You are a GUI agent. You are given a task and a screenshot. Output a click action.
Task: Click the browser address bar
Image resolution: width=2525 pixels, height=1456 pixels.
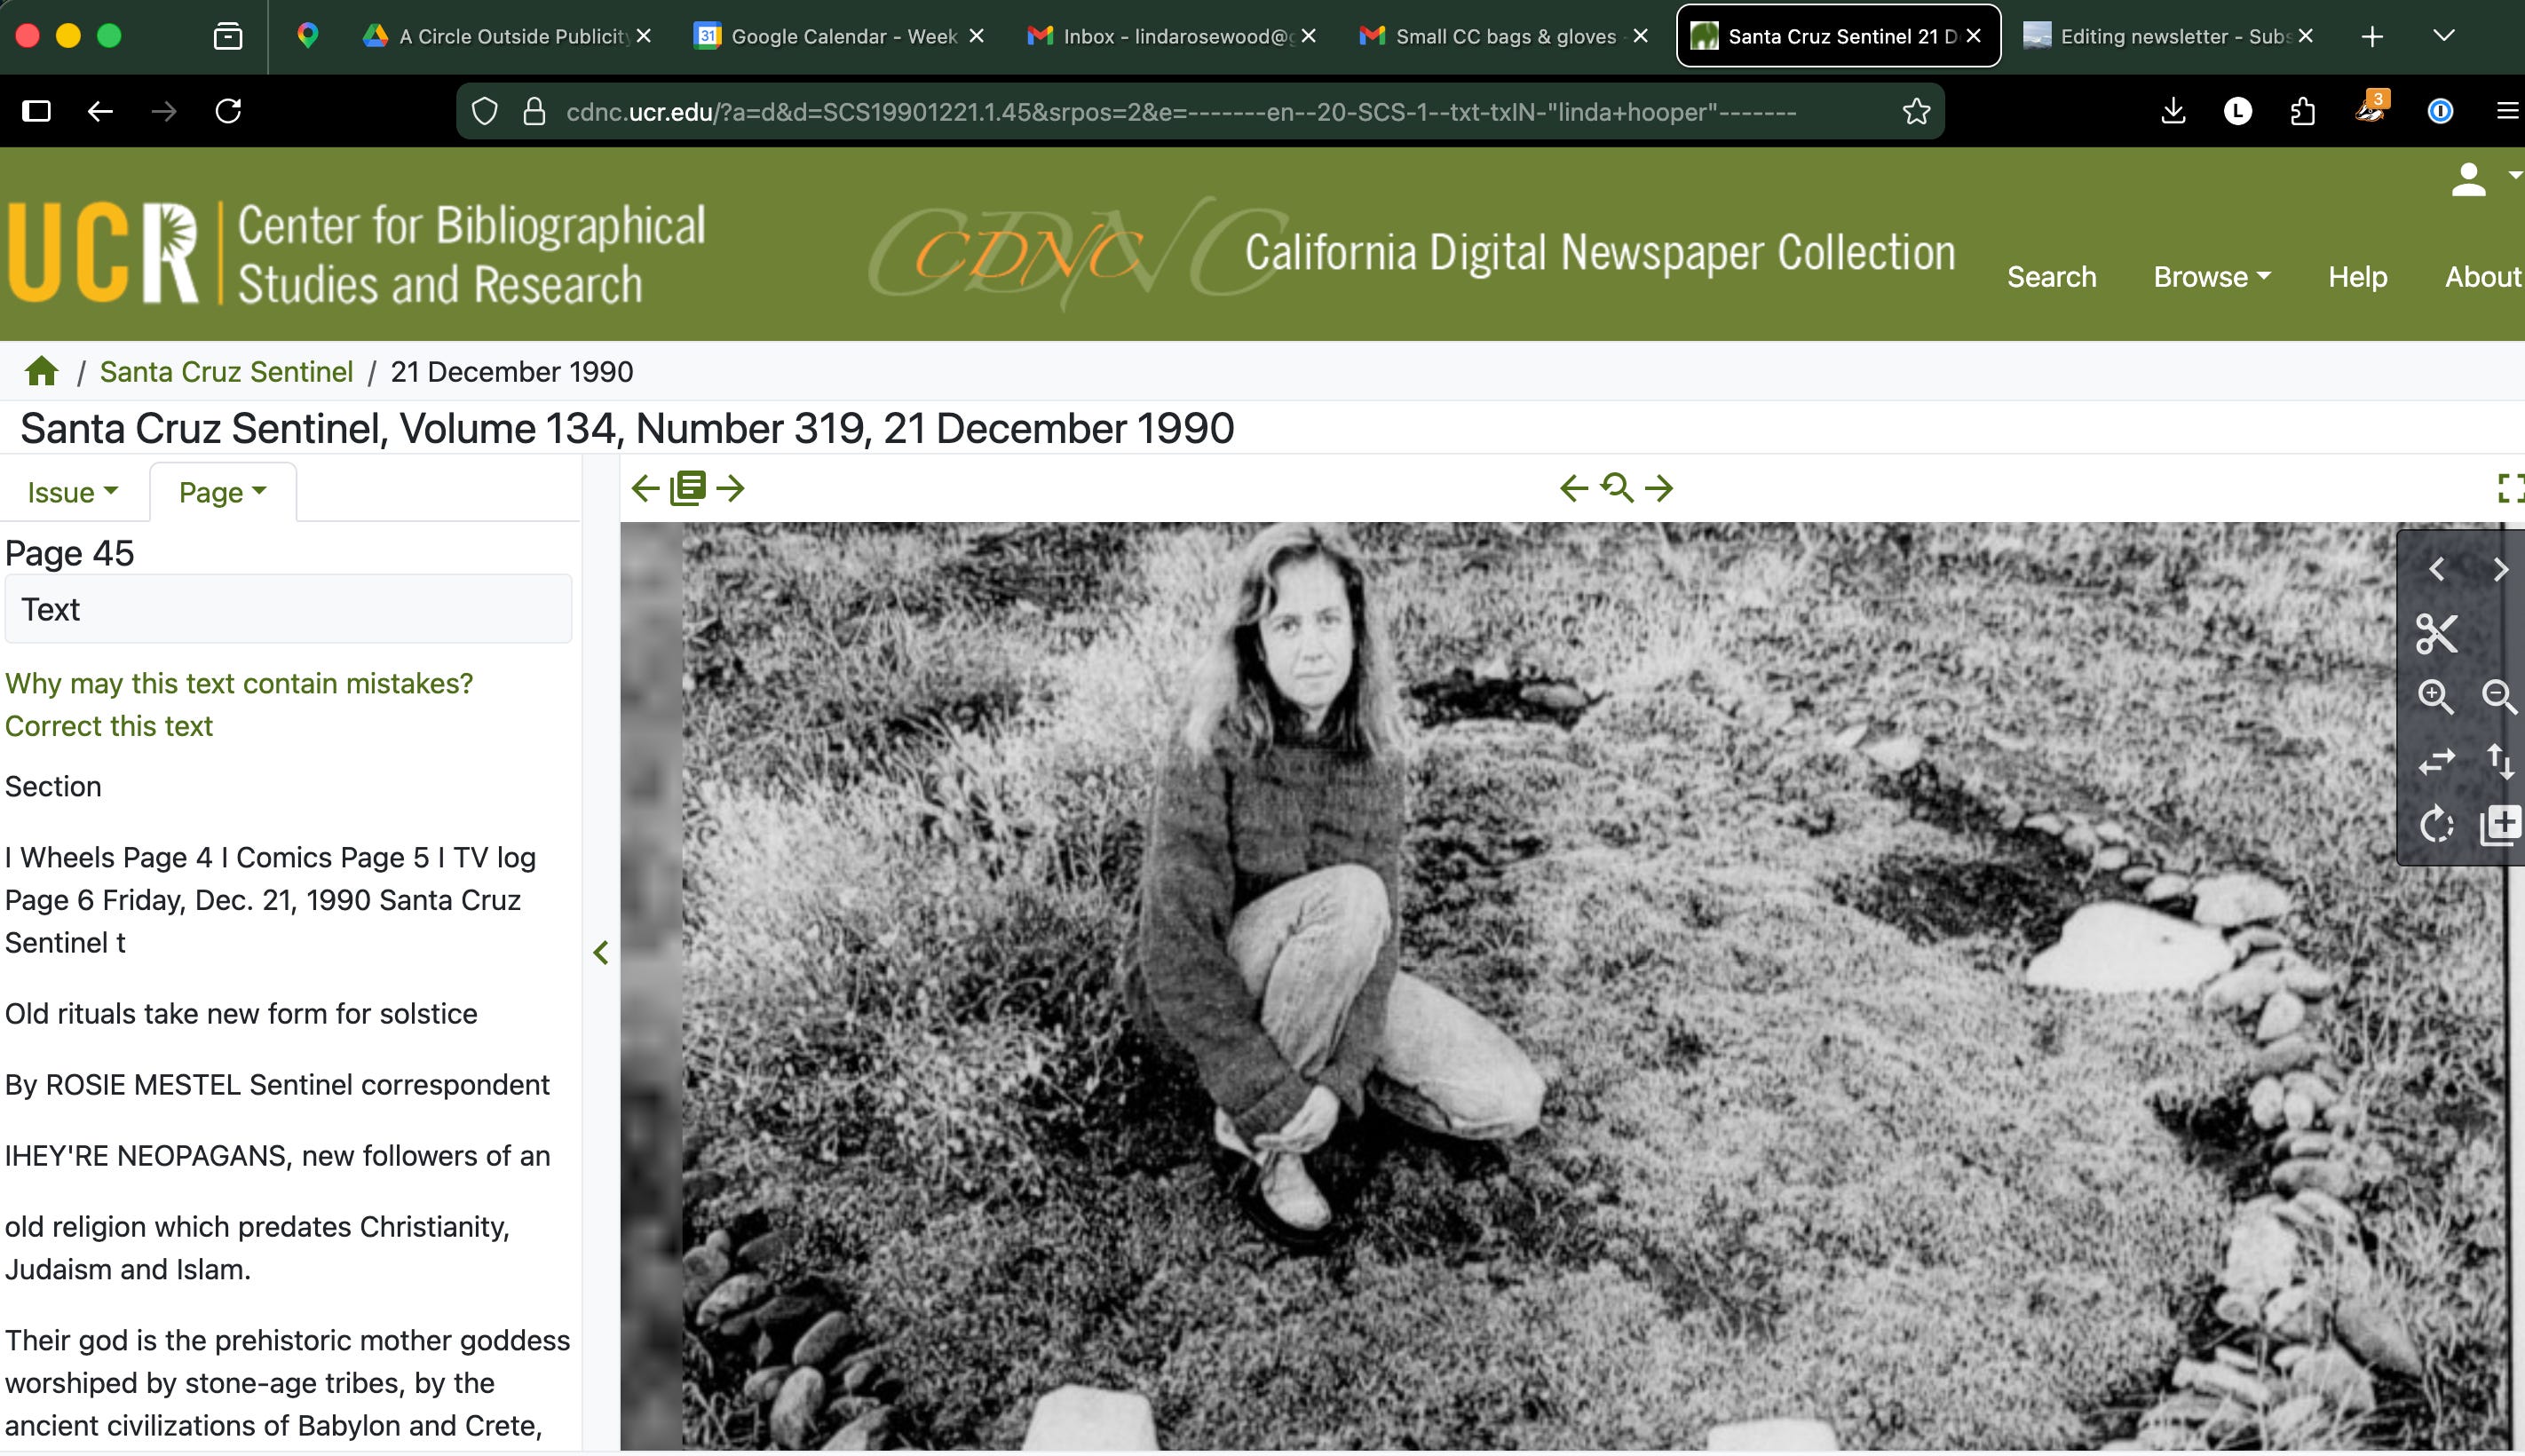pos(1180,111)
